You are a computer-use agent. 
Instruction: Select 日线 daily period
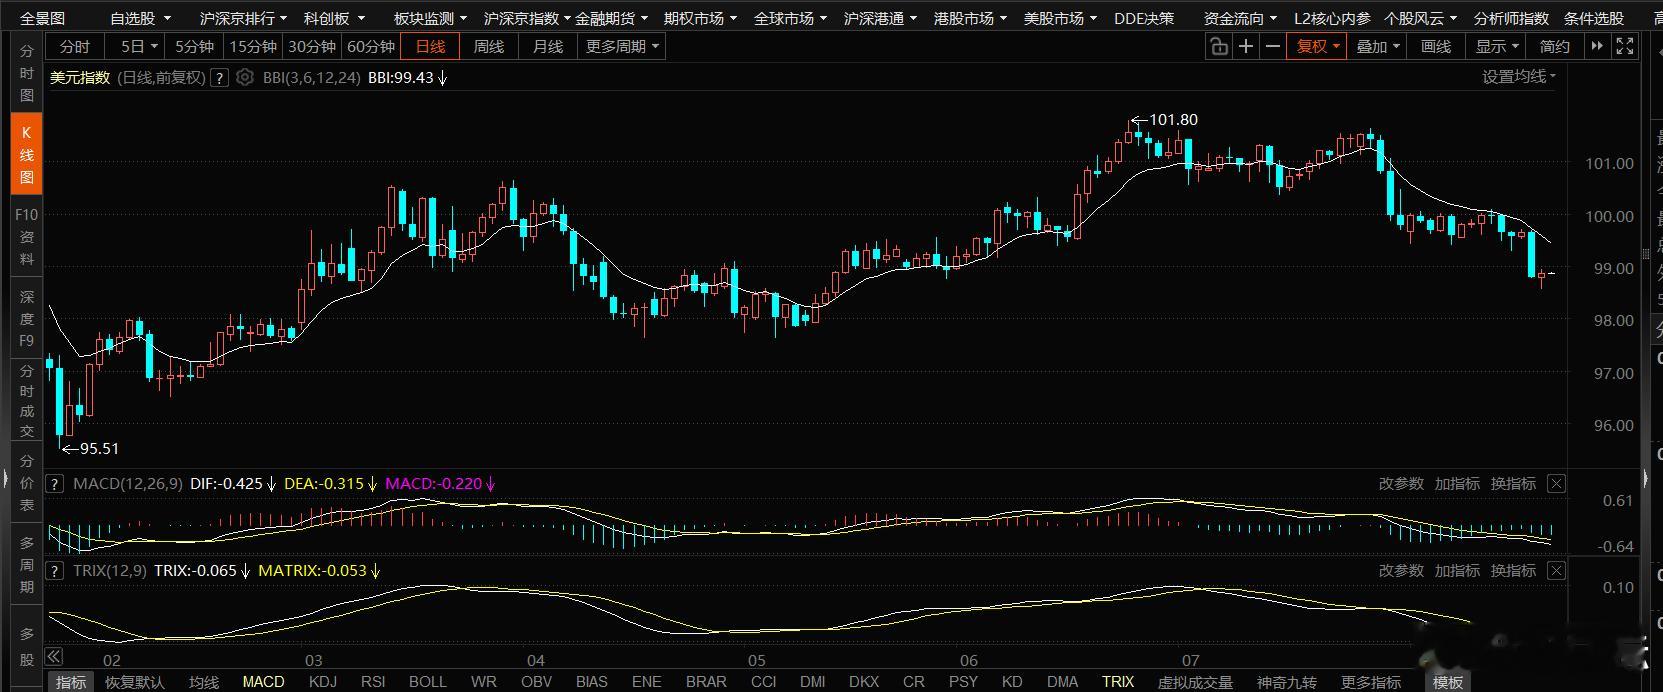click(x=430, y=46)
